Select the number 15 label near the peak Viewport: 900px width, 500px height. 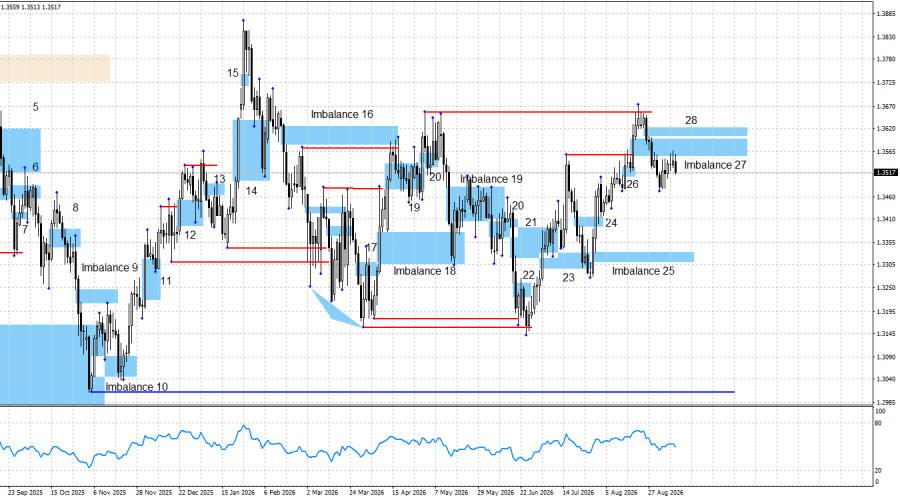click(x=232, y=73)
